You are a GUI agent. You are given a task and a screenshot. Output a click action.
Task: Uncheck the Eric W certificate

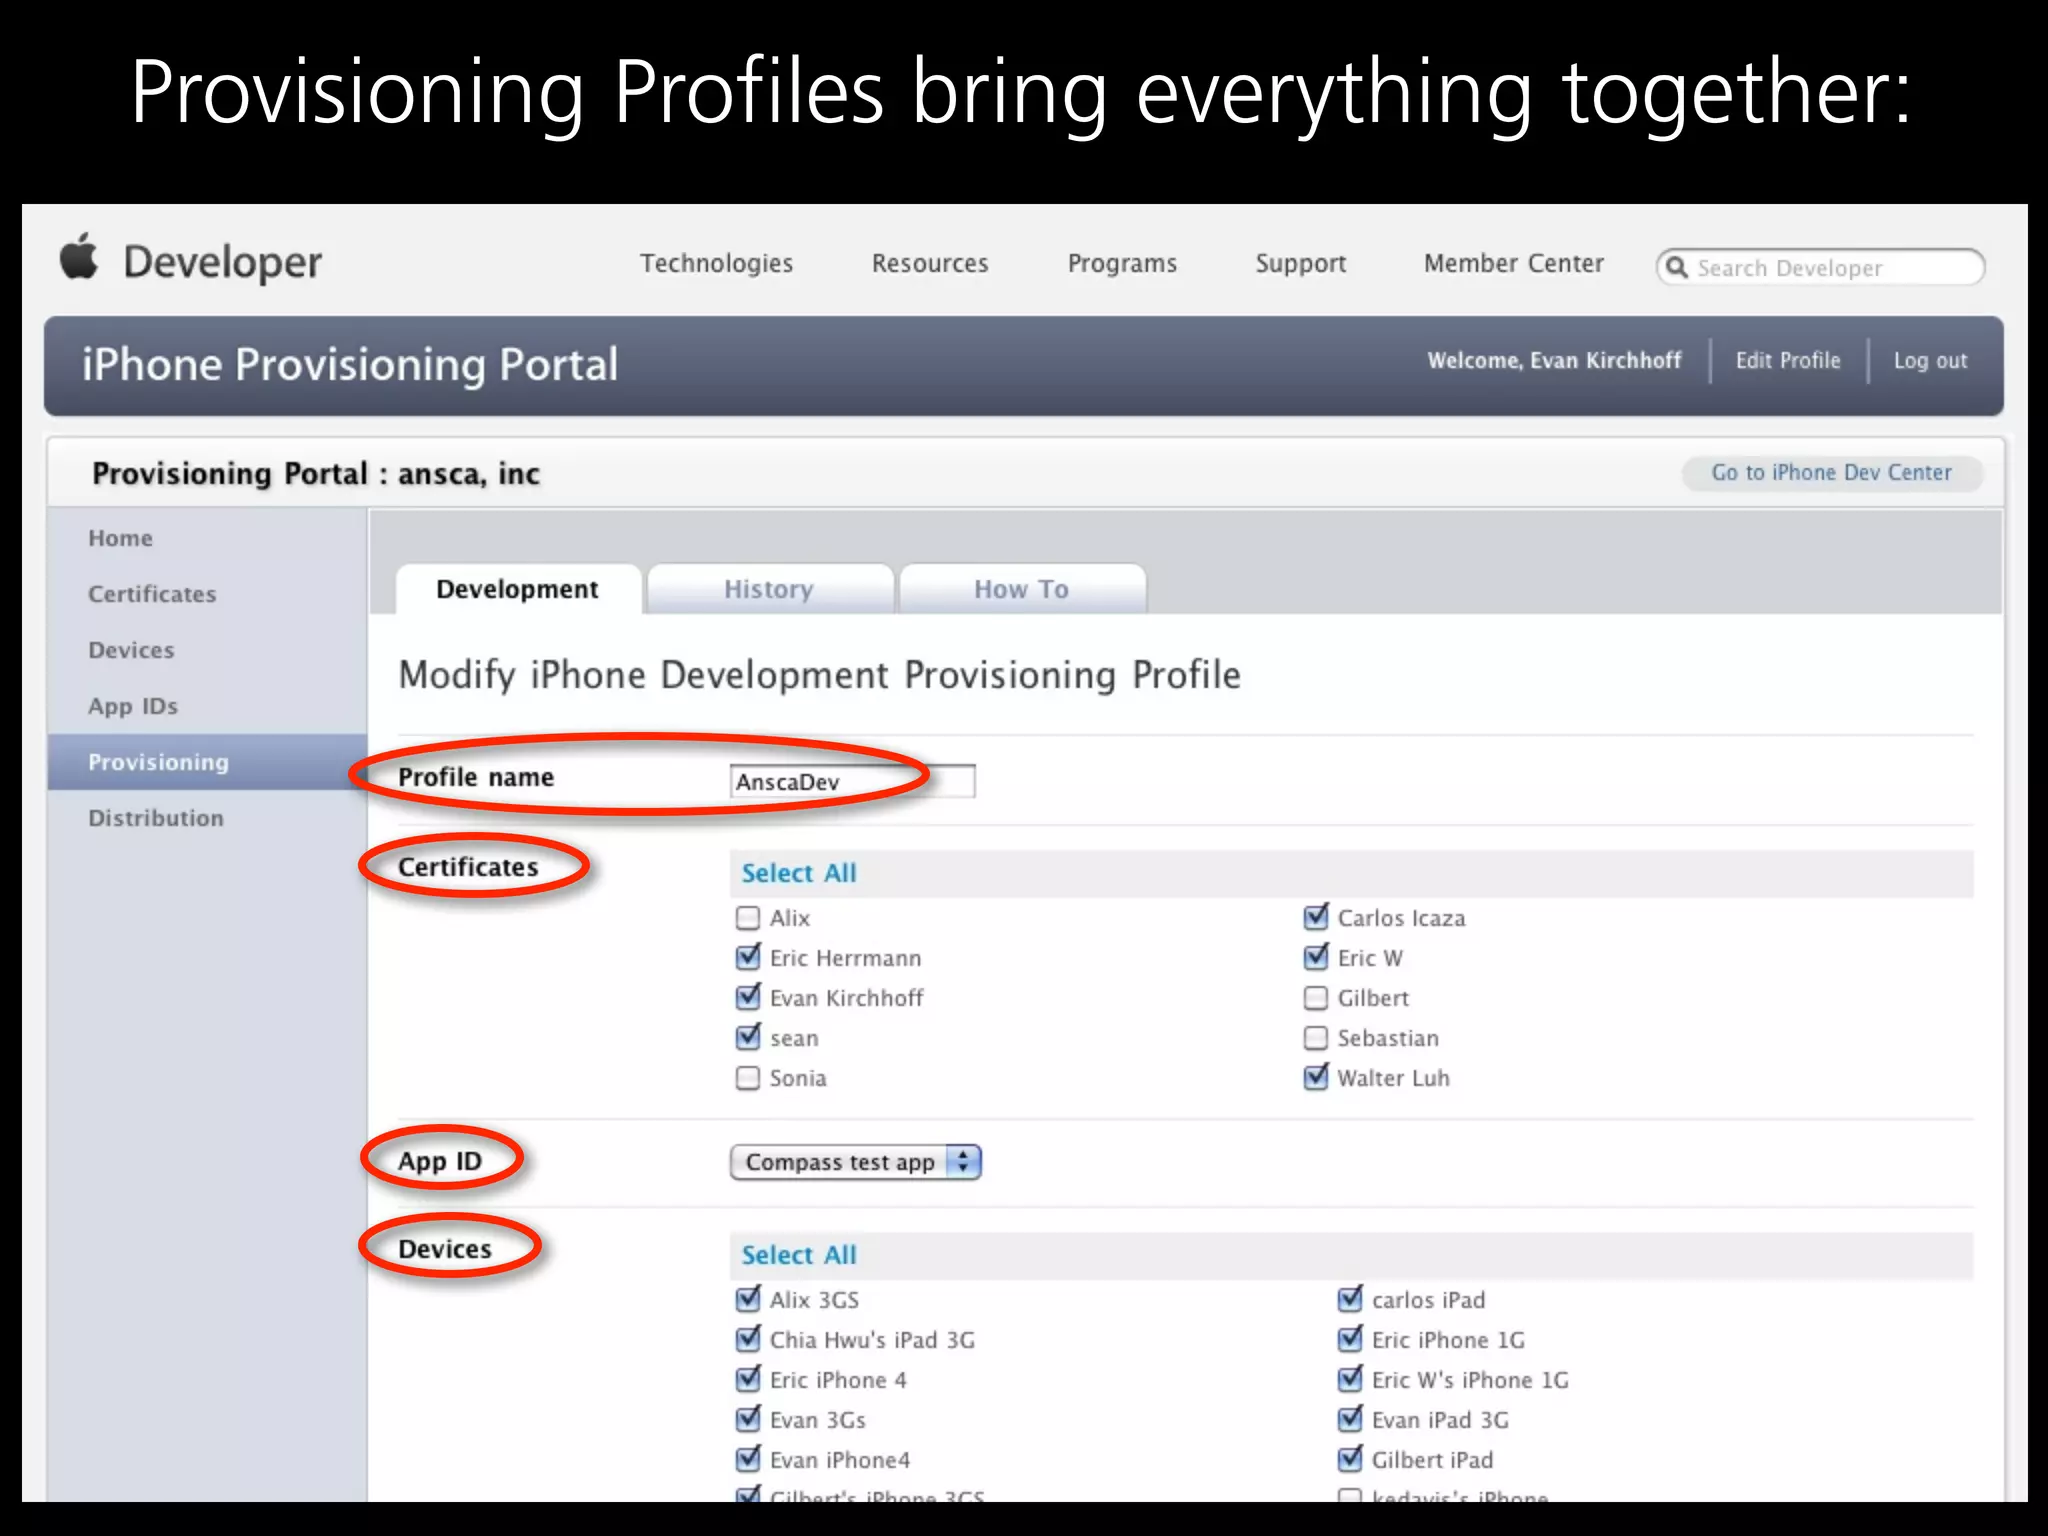point(1316,958)
